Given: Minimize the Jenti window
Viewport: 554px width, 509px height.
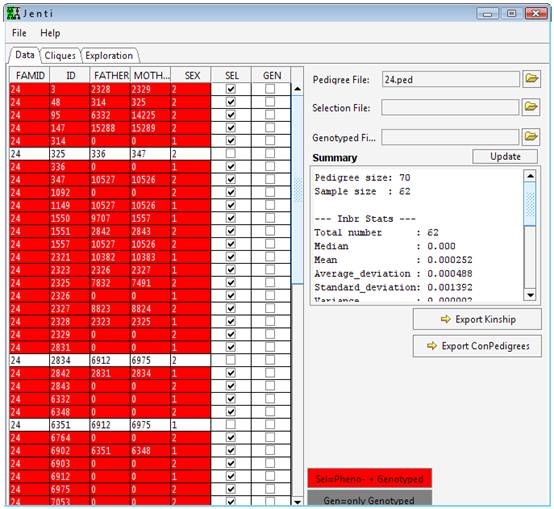Looking at the screenshot, I should [488, 13].
